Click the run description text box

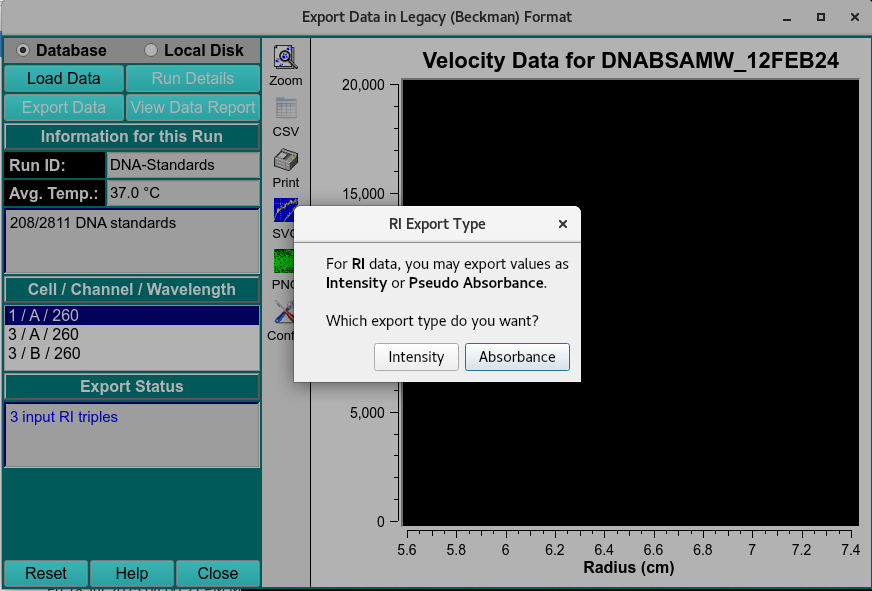pyautogui.click(x=131, y=240)
